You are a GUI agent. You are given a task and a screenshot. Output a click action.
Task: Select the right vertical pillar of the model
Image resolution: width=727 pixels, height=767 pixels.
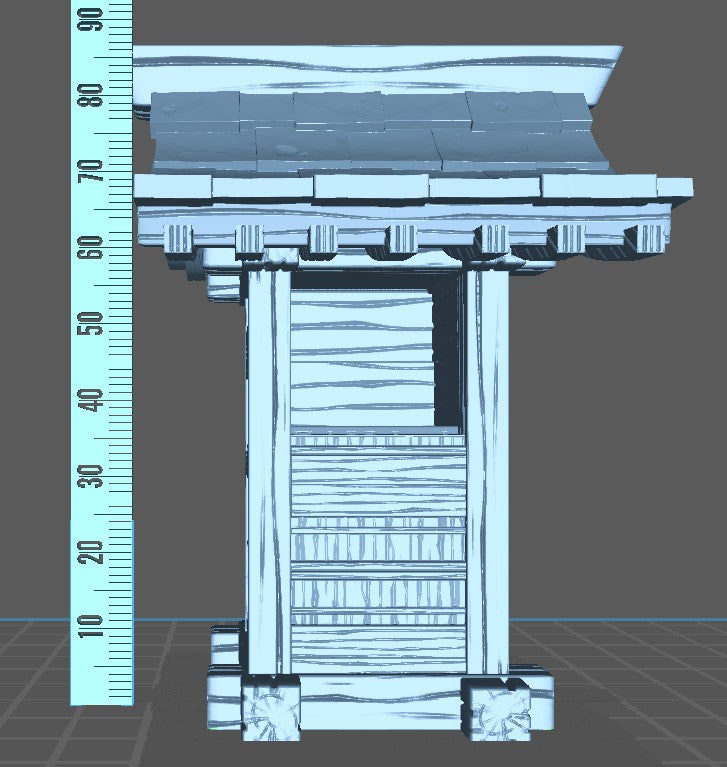tap(488, 470)
